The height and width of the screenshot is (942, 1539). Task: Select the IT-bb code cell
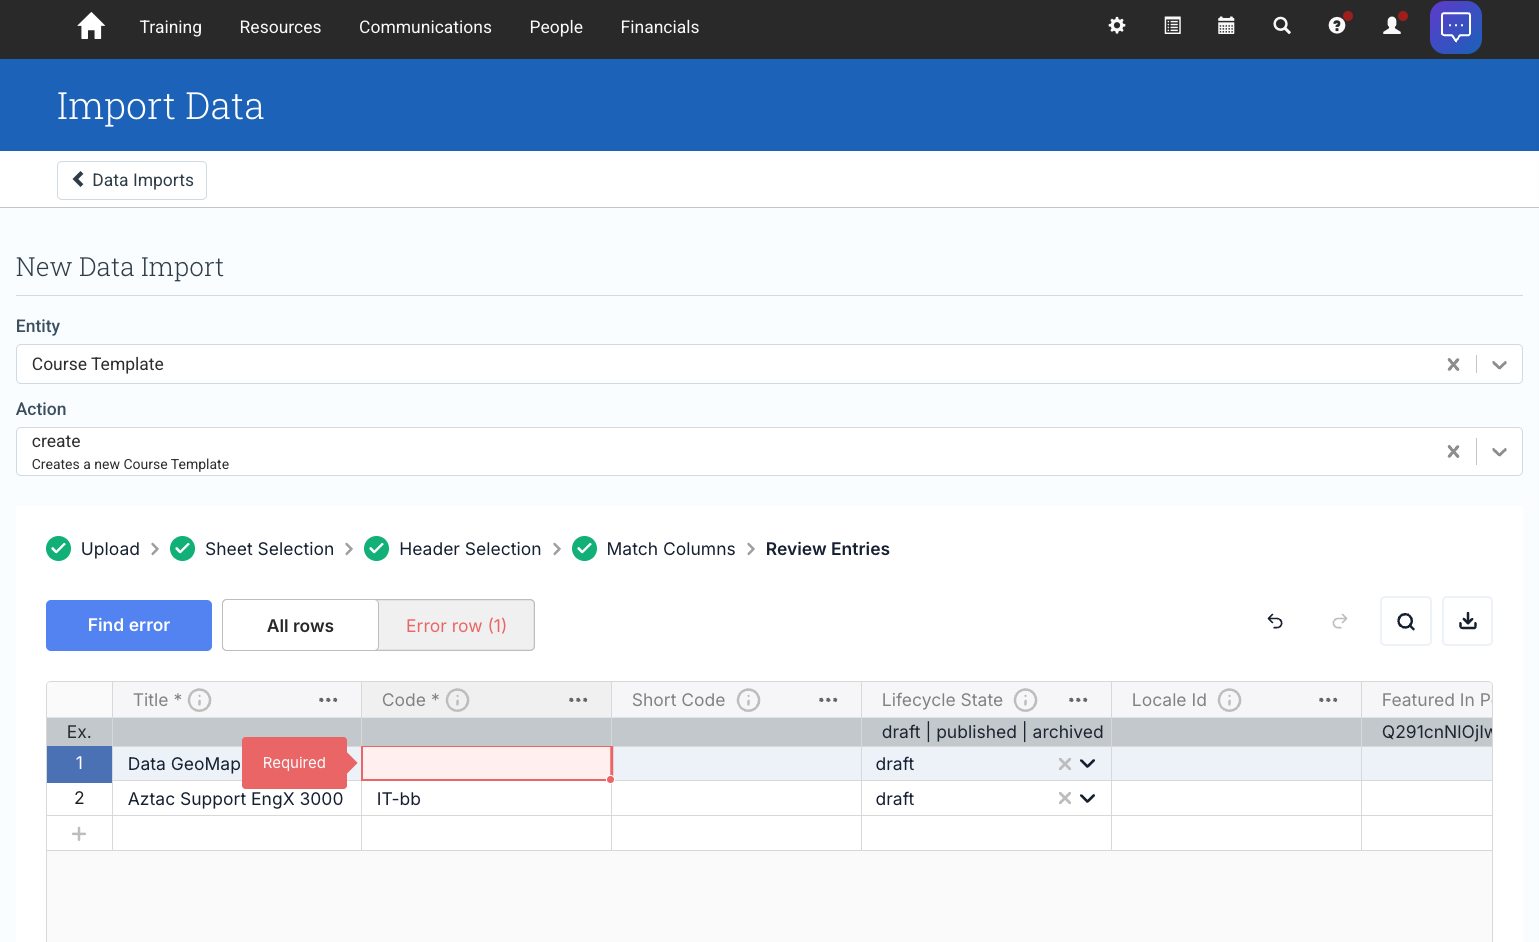486,799
